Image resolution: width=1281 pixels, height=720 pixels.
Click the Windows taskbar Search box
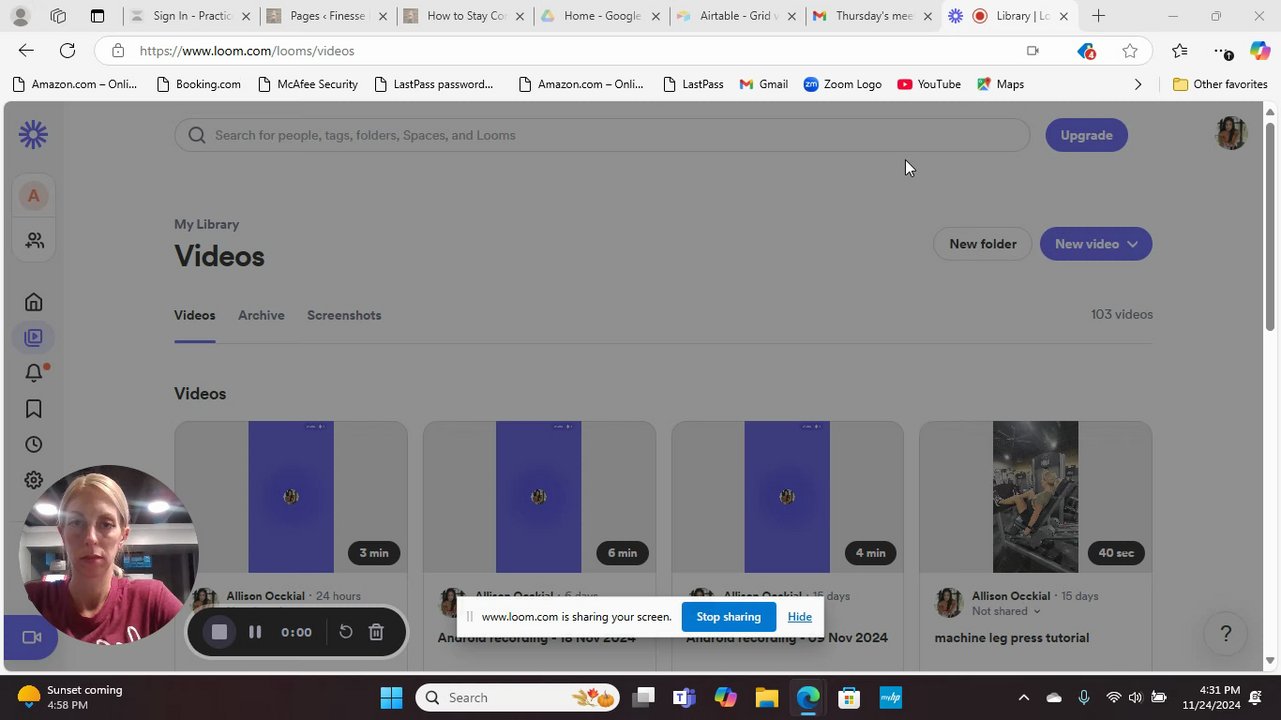(x=517, y=698)
